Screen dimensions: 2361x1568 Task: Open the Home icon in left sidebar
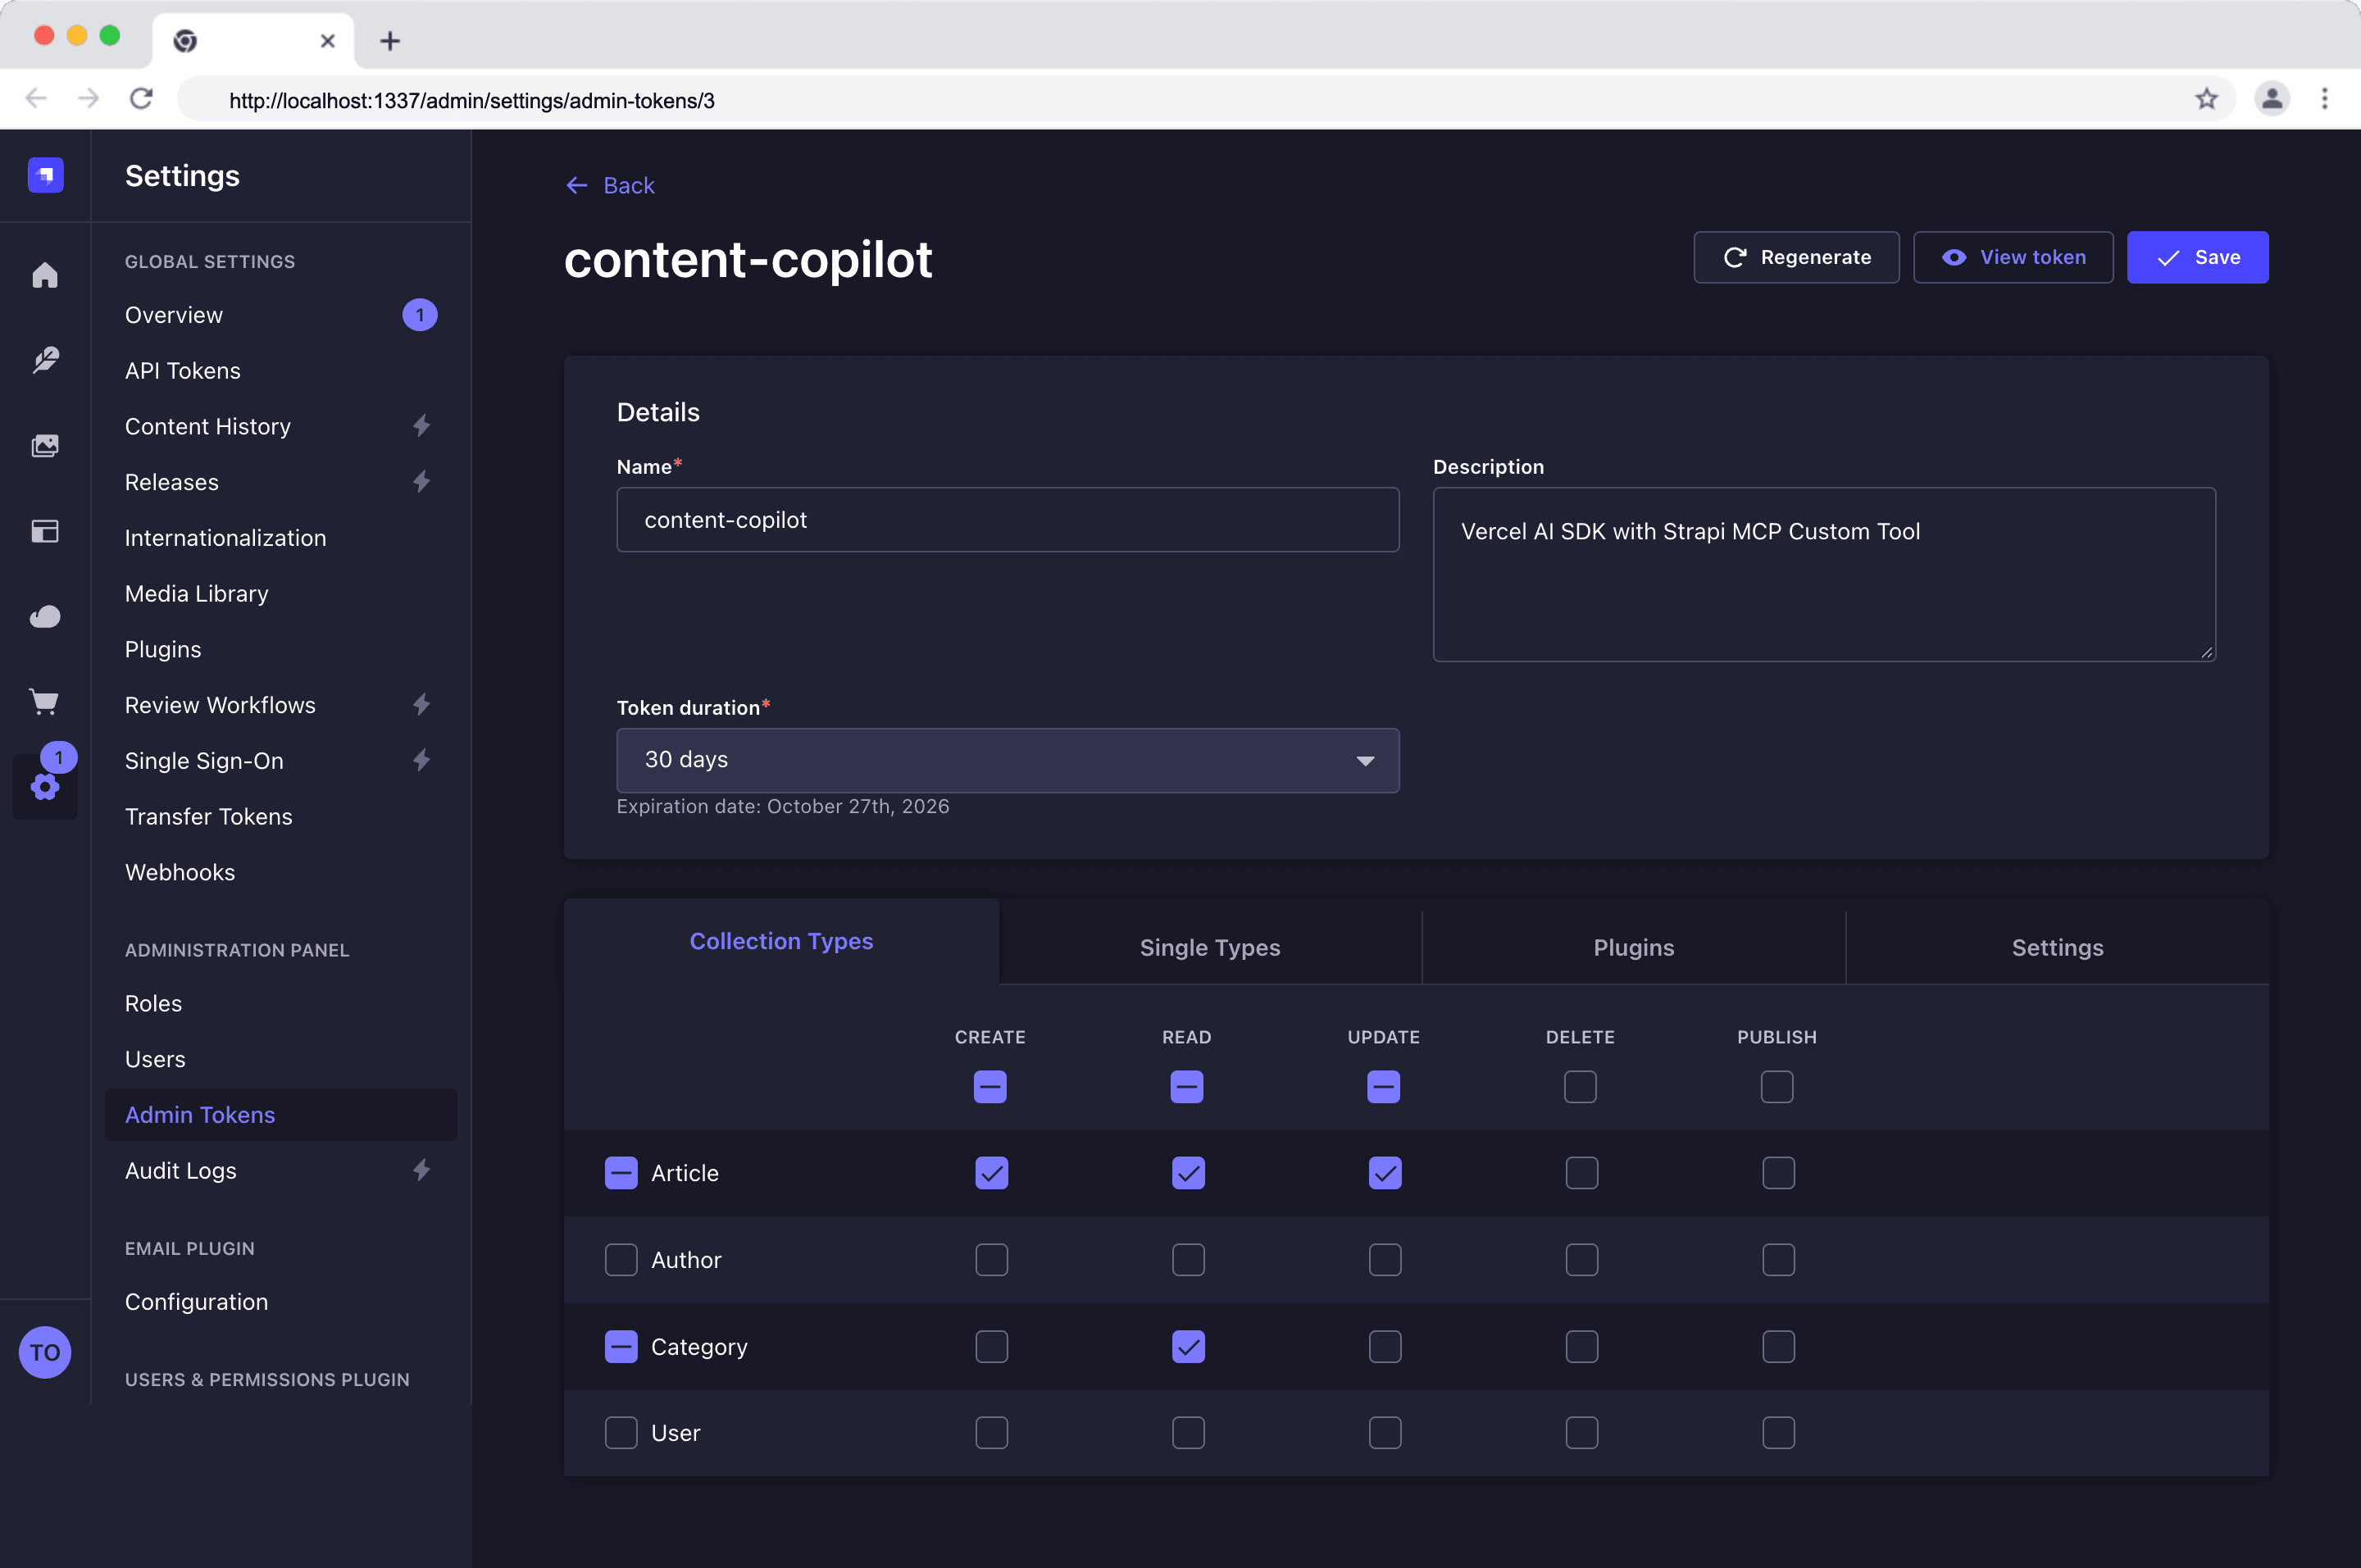pyautogui.click(x=45, y=275)
